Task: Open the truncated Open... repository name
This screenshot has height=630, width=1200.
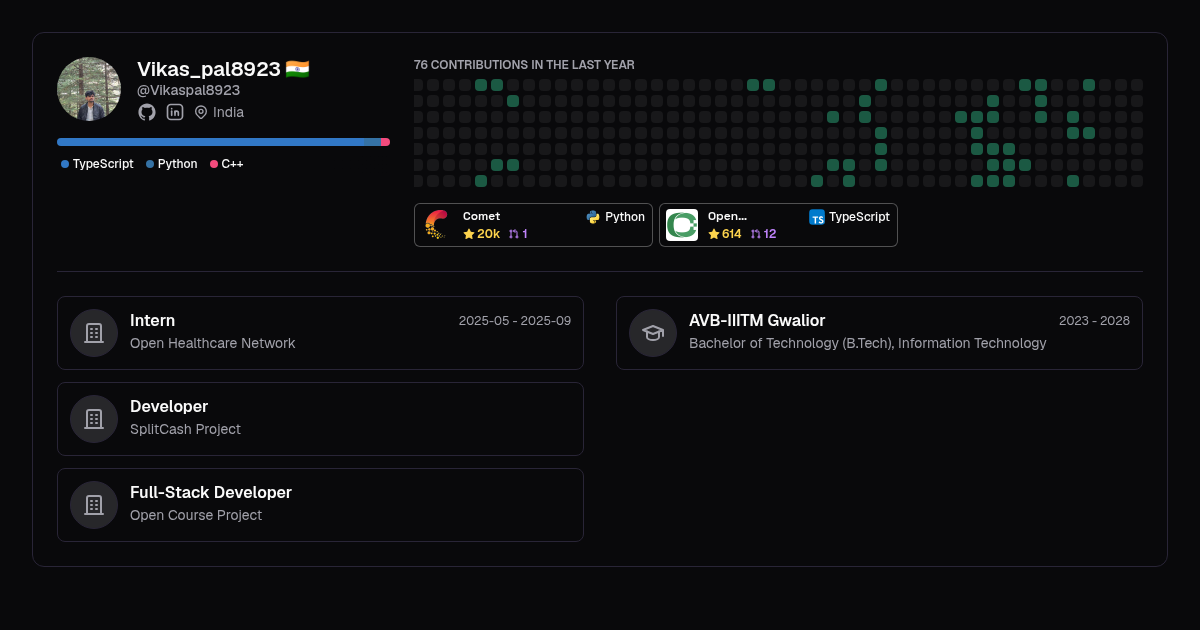Action: coord(727,216)
